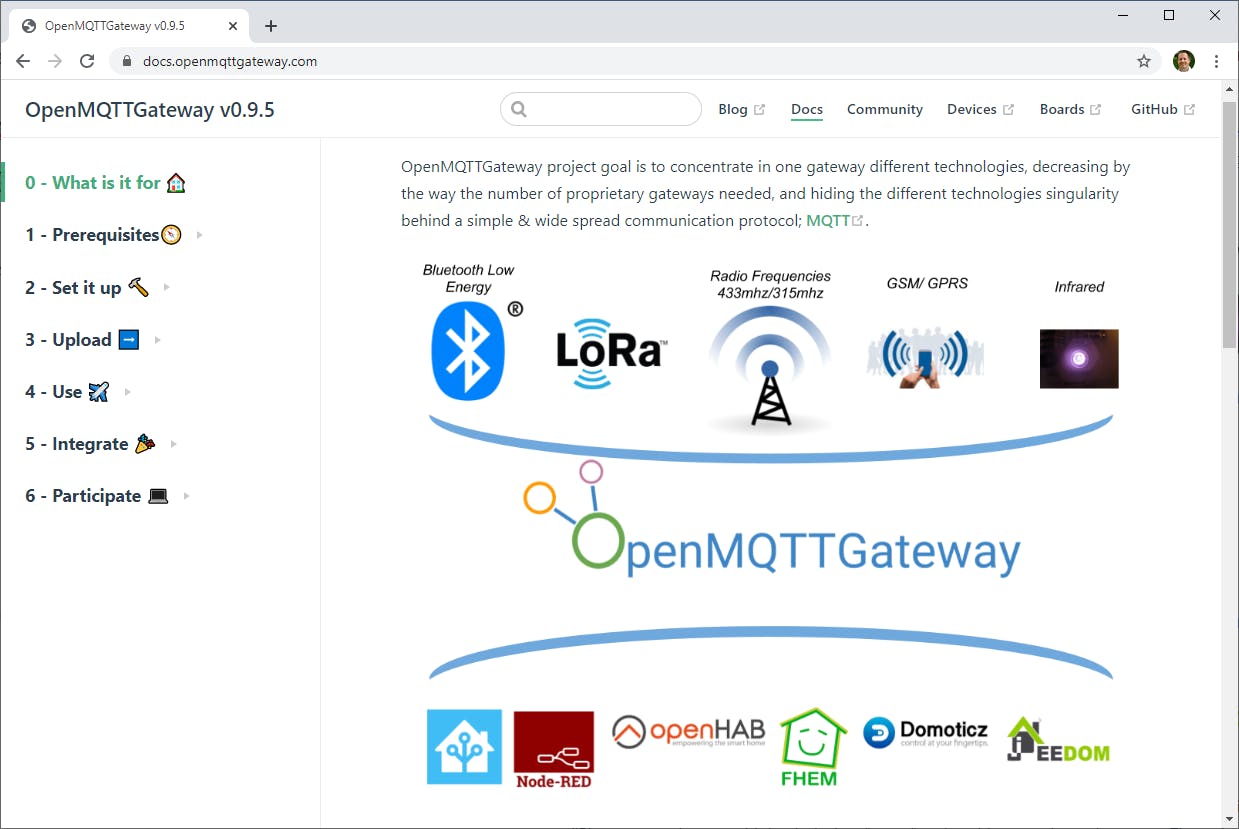Open the sidebar section 1 - Prerequisites
The image size is (1239, 829).
pyautogui.click(x=104, y=235)
